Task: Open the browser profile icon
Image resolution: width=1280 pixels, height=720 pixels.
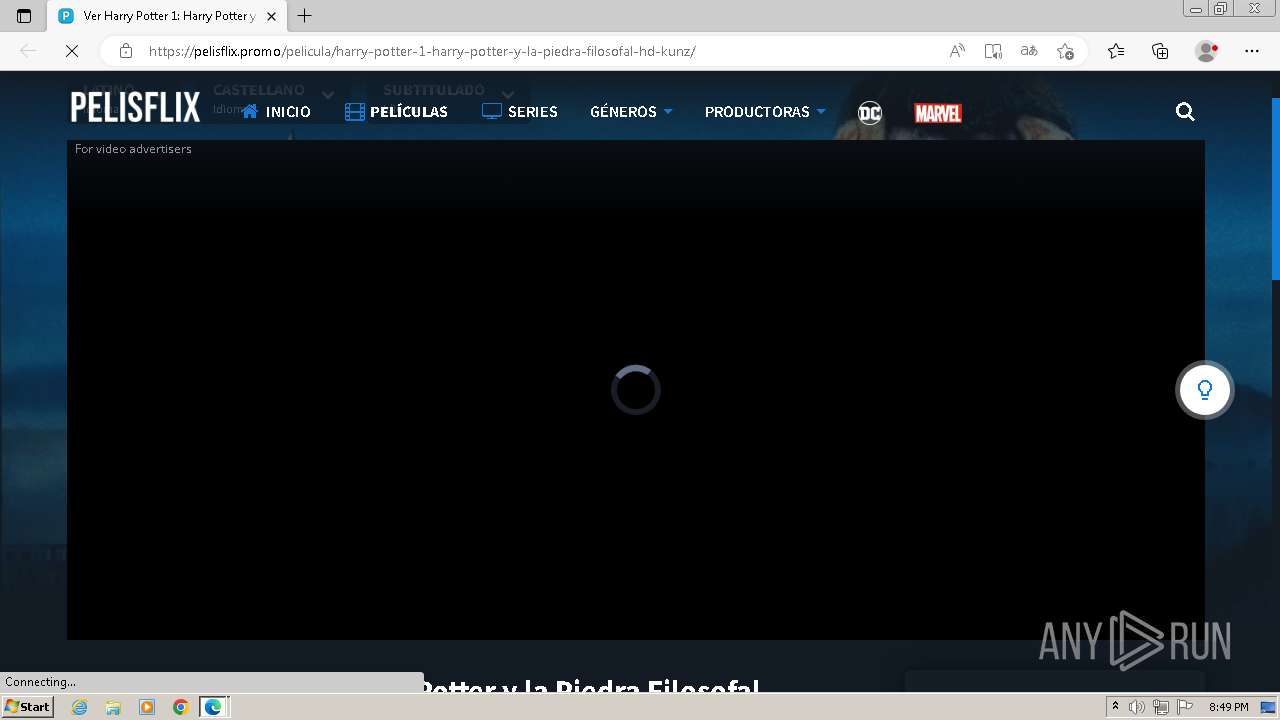Action: 1206,51
